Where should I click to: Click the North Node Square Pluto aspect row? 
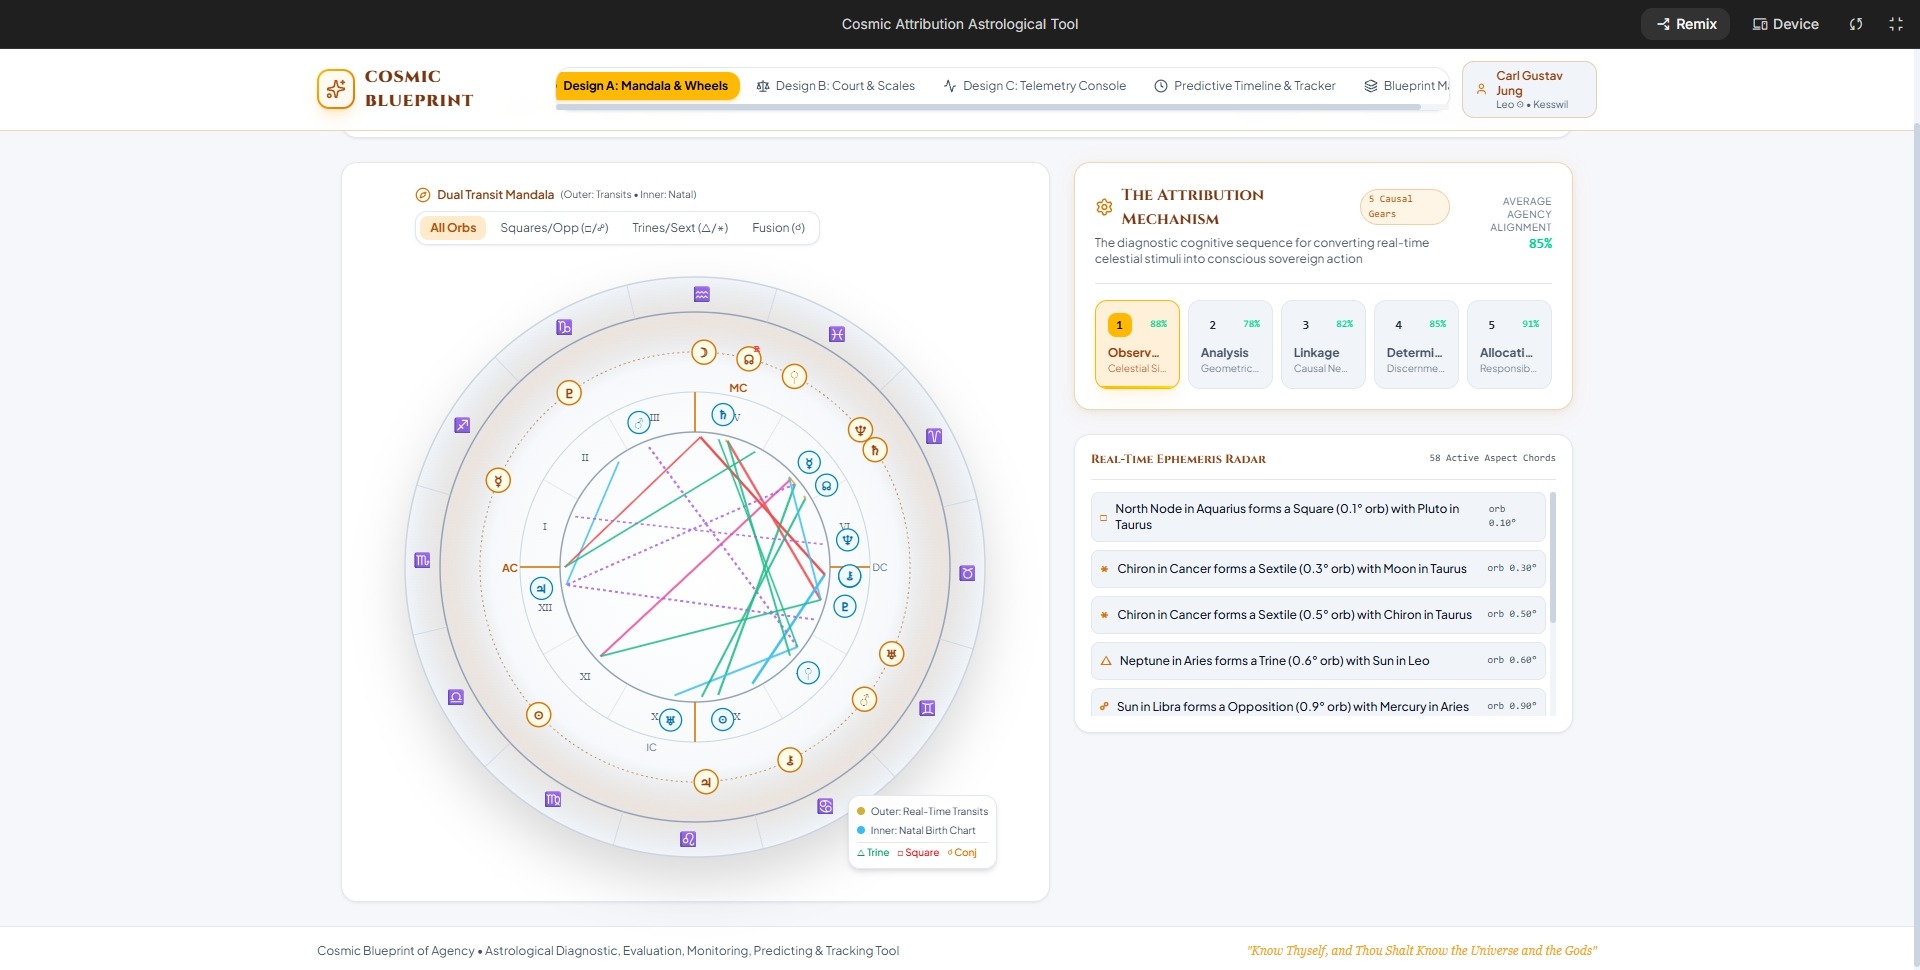1318,517
